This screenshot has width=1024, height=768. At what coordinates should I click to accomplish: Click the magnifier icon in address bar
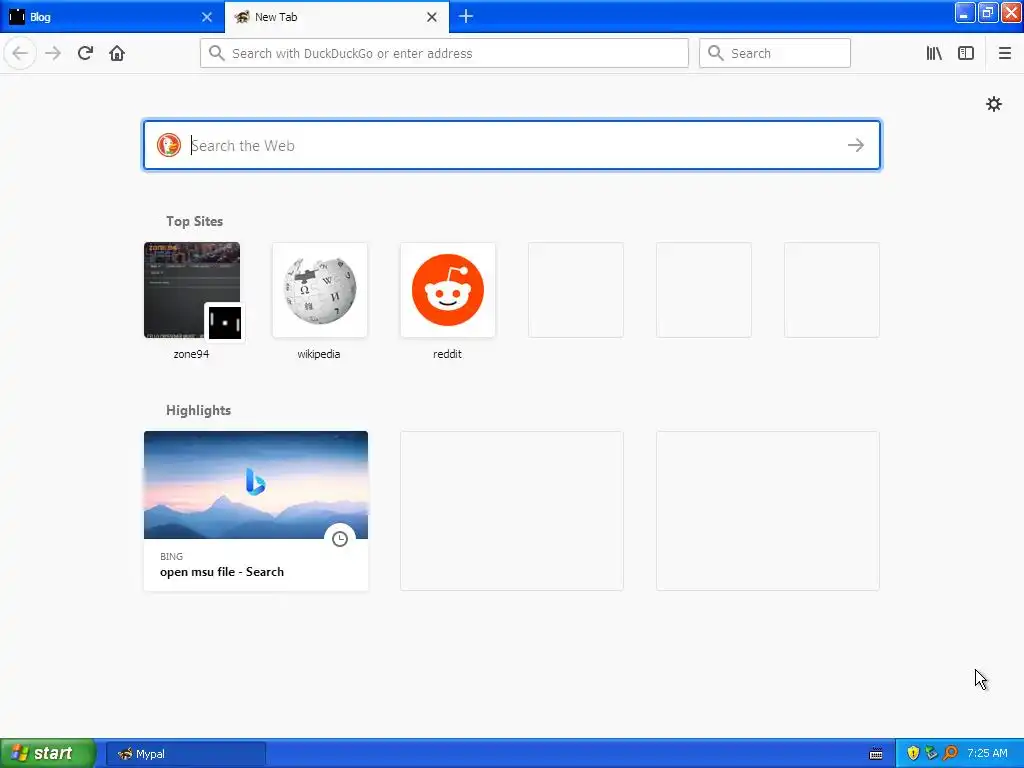[217, 53]
